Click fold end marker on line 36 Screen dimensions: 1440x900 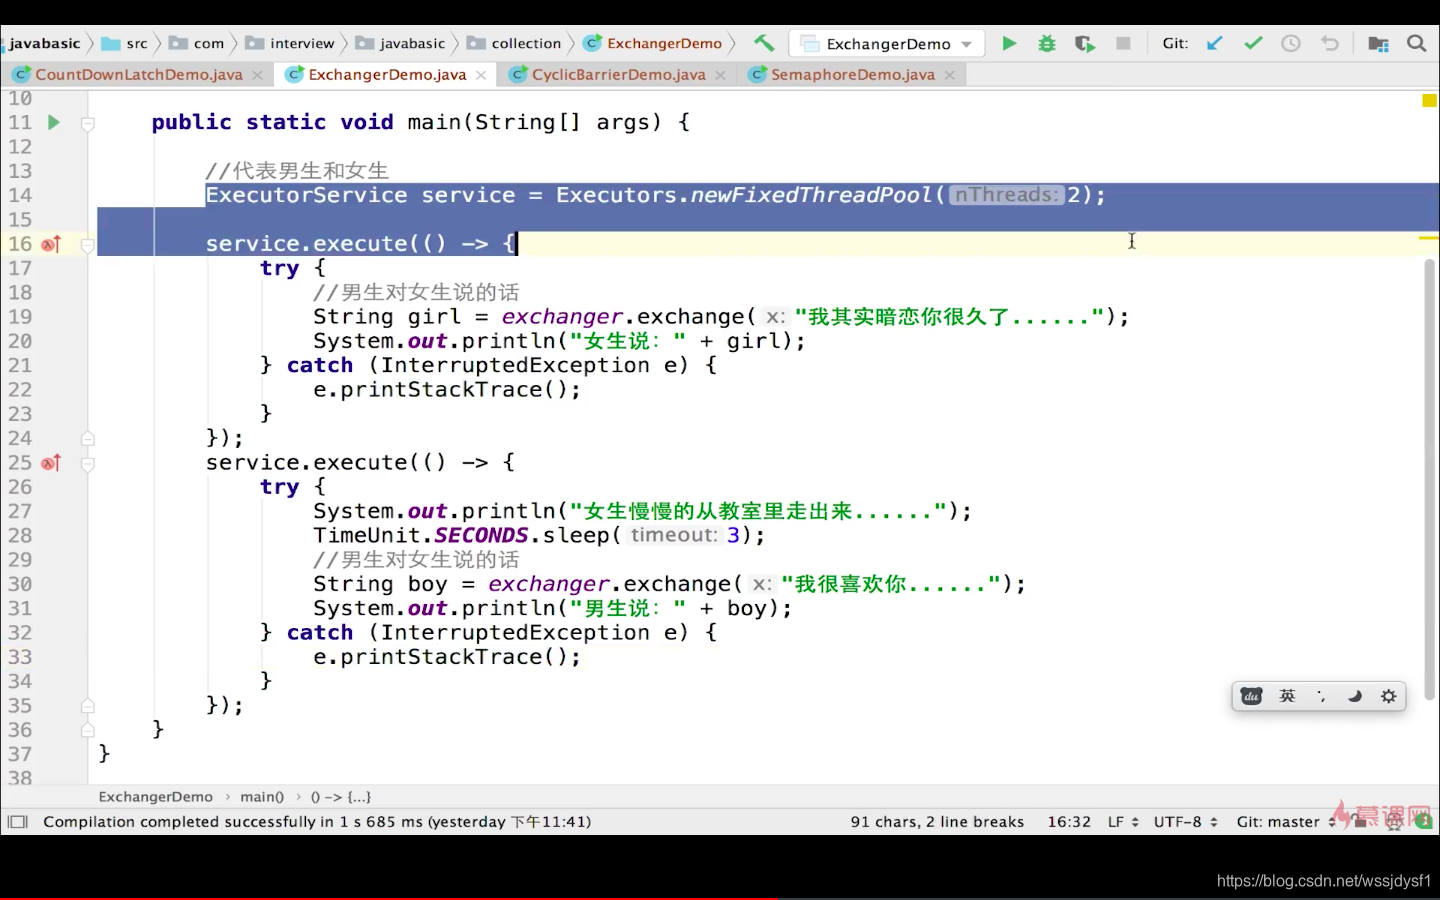[88, 730]
